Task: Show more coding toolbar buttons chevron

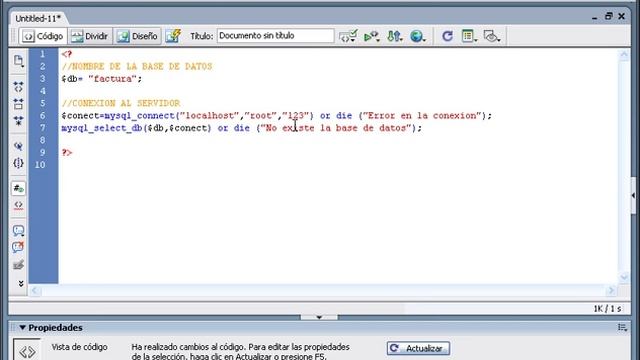Action: (x=21, y=284)
